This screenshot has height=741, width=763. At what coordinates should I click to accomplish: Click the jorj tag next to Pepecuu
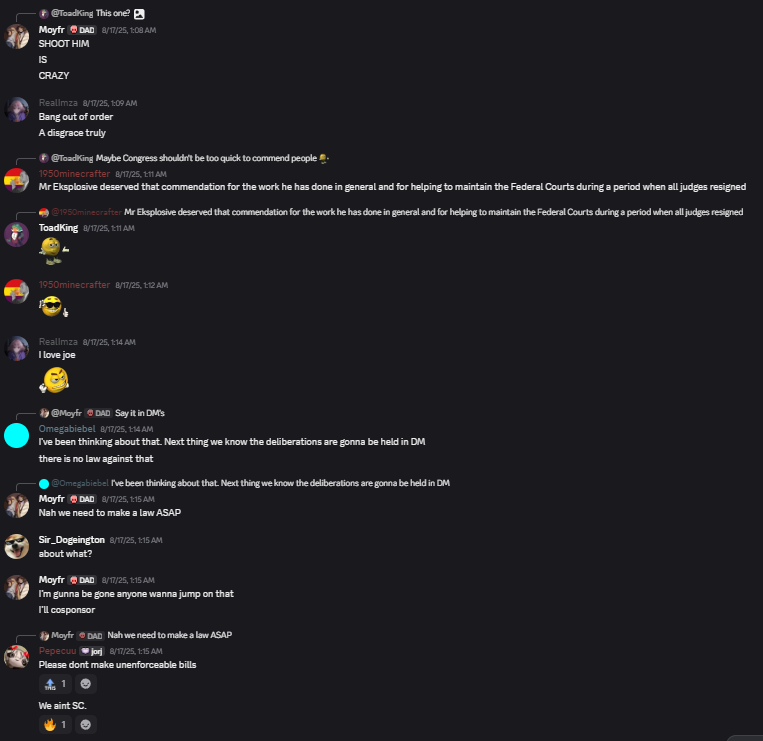coord(92,651)
